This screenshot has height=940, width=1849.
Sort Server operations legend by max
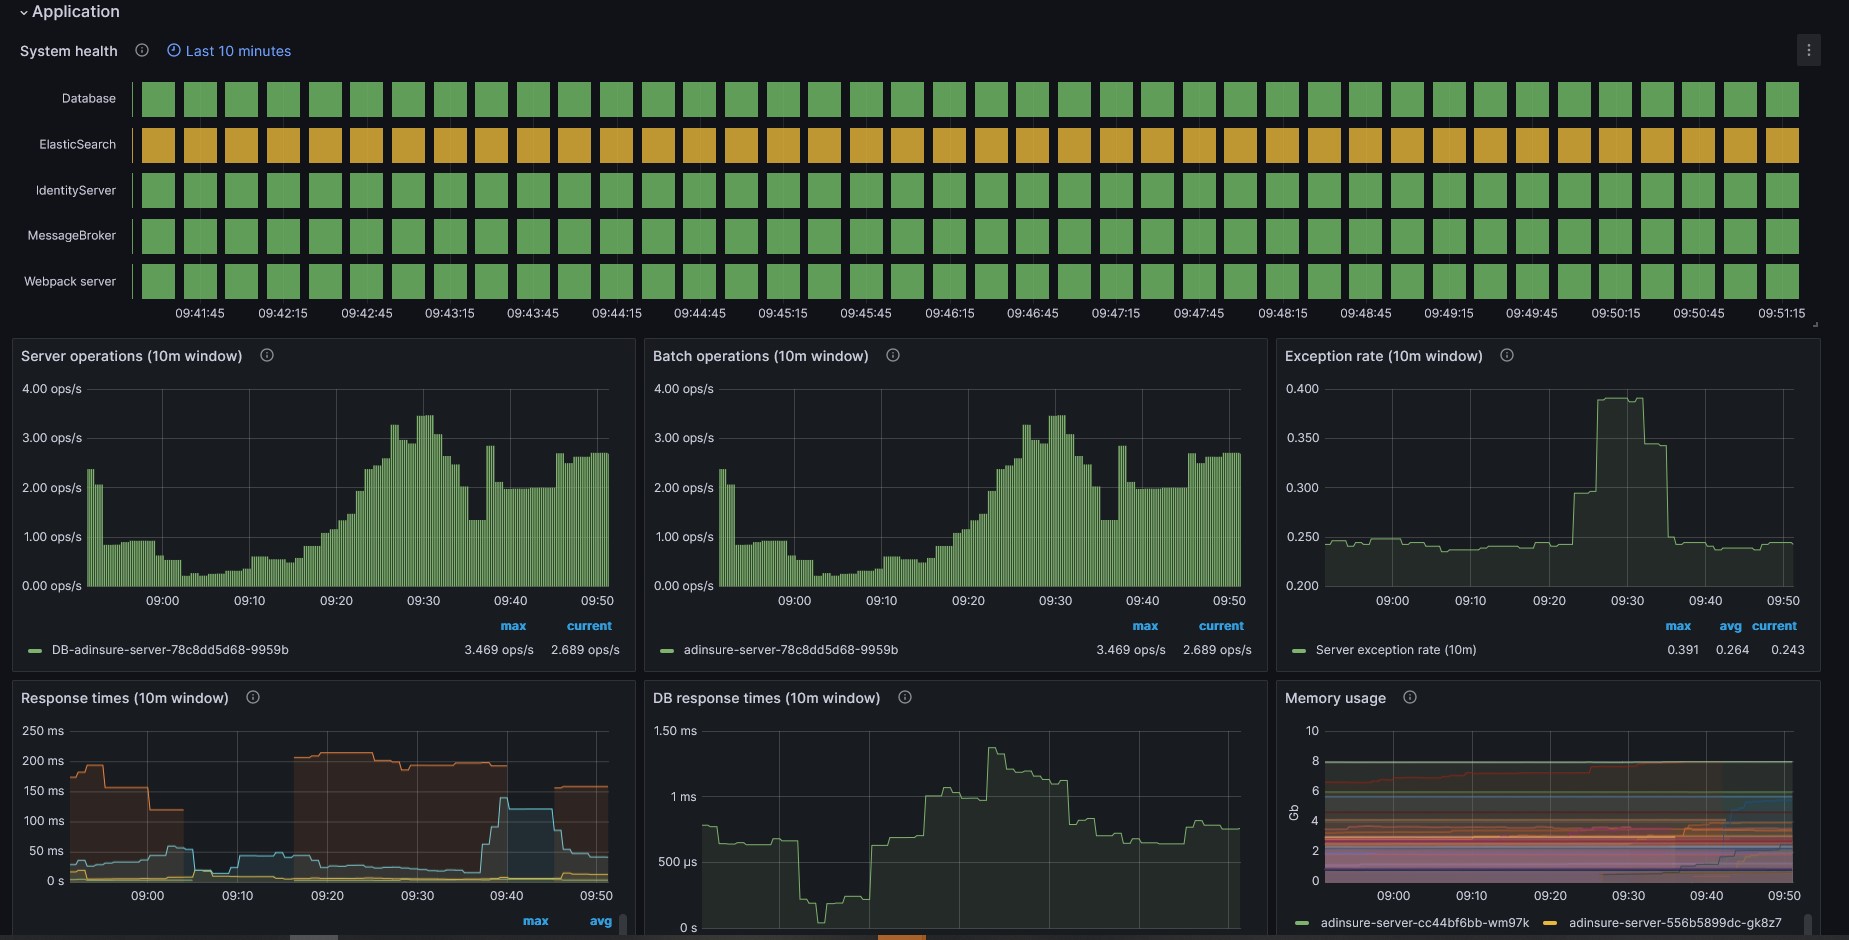(513, 626)
